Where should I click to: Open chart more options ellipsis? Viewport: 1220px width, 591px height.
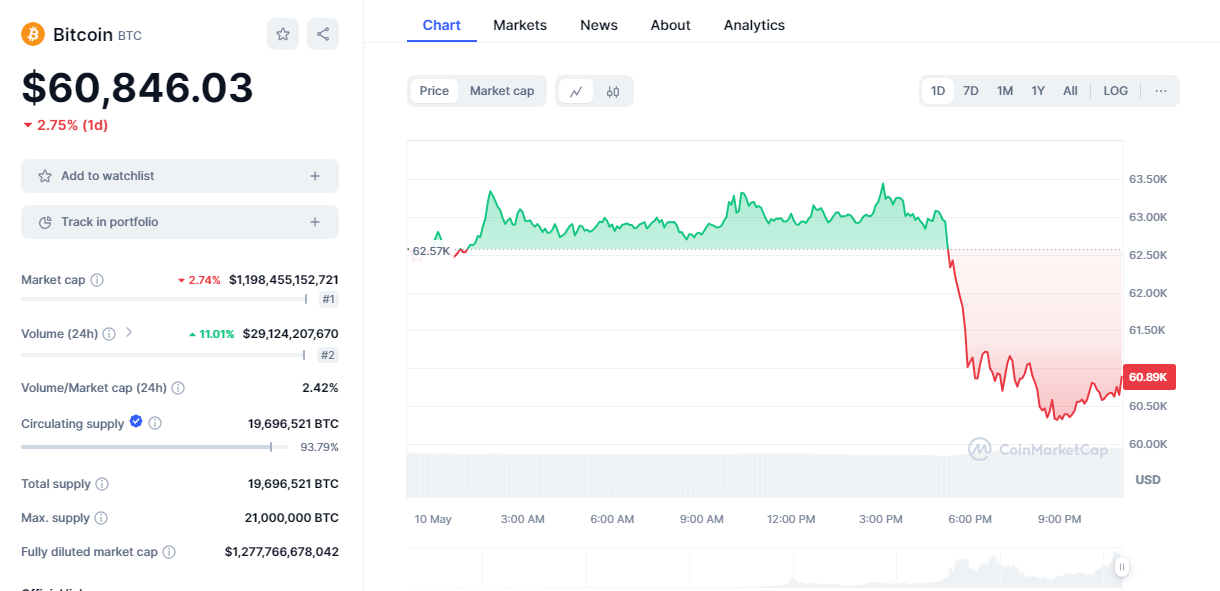pos(1161,91)
